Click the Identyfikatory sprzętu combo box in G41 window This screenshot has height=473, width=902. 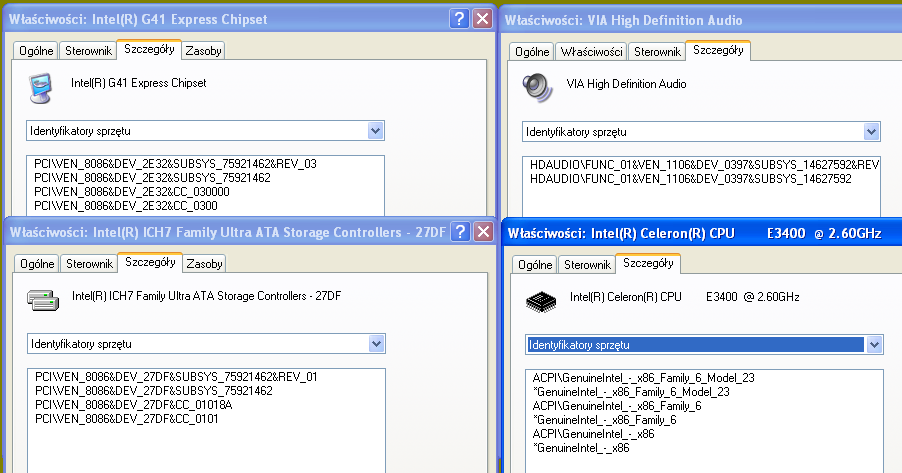click(x=205, y=131)
